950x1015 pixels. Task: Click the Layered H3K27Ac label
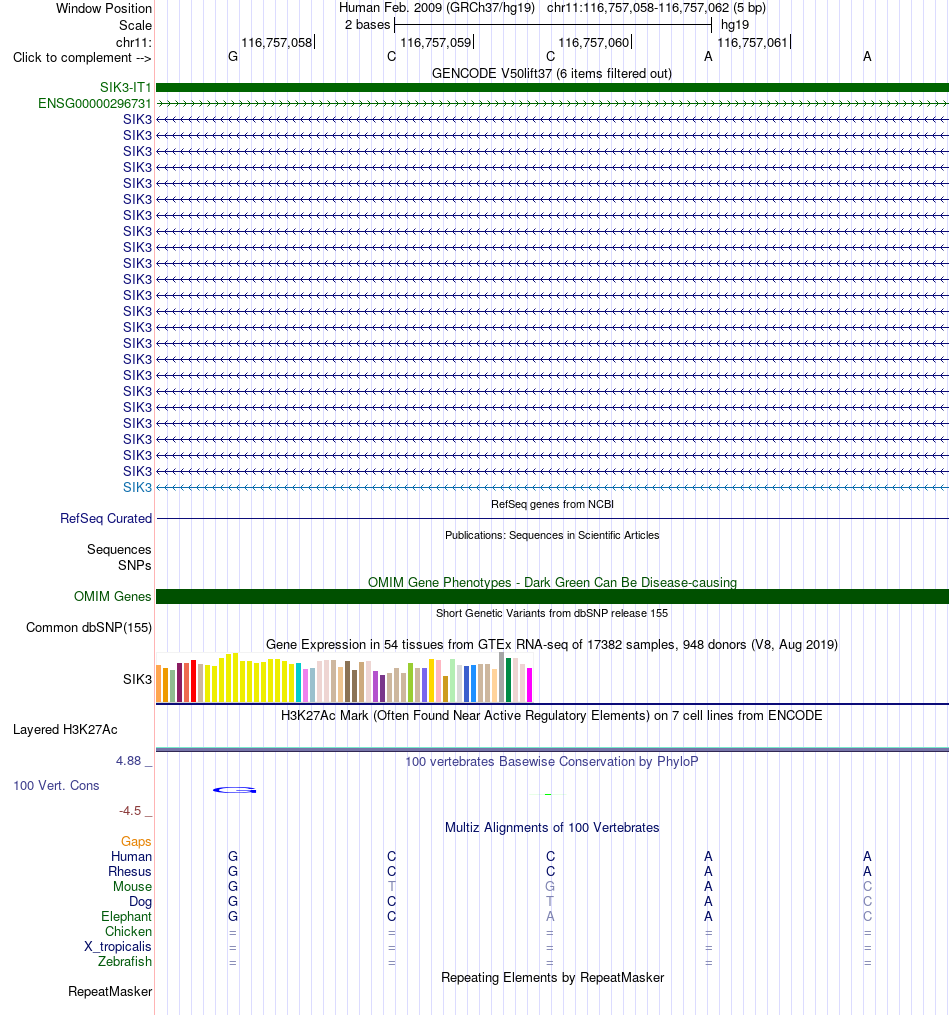65,730
